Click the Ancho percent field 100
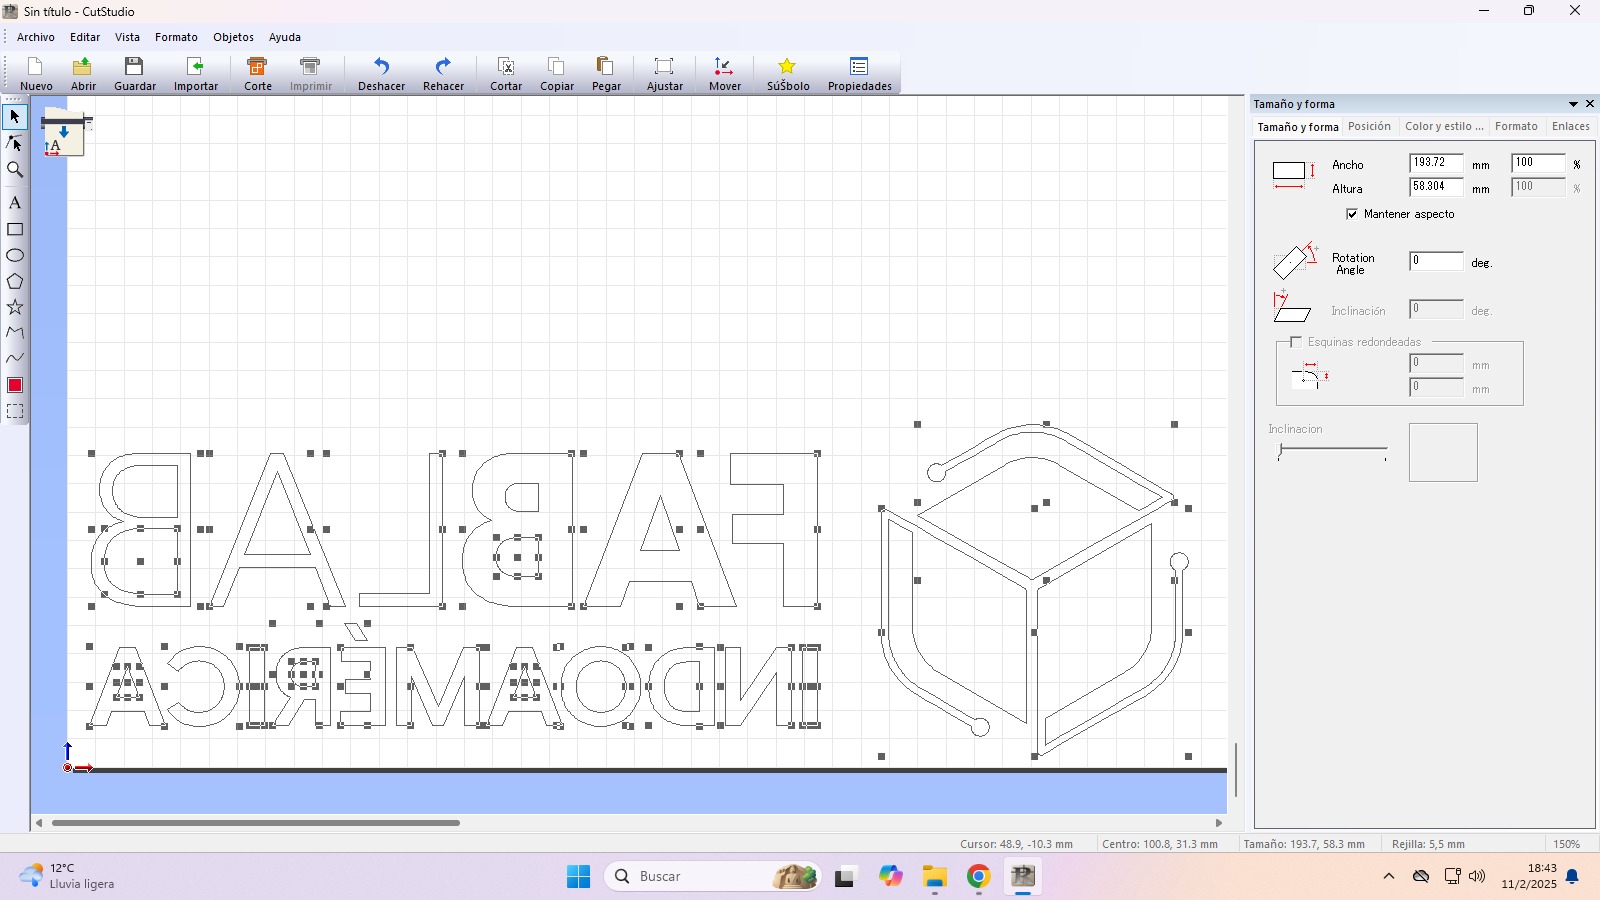The height and width of the screenshot is (900, 1600). (x=1538, y=163)
